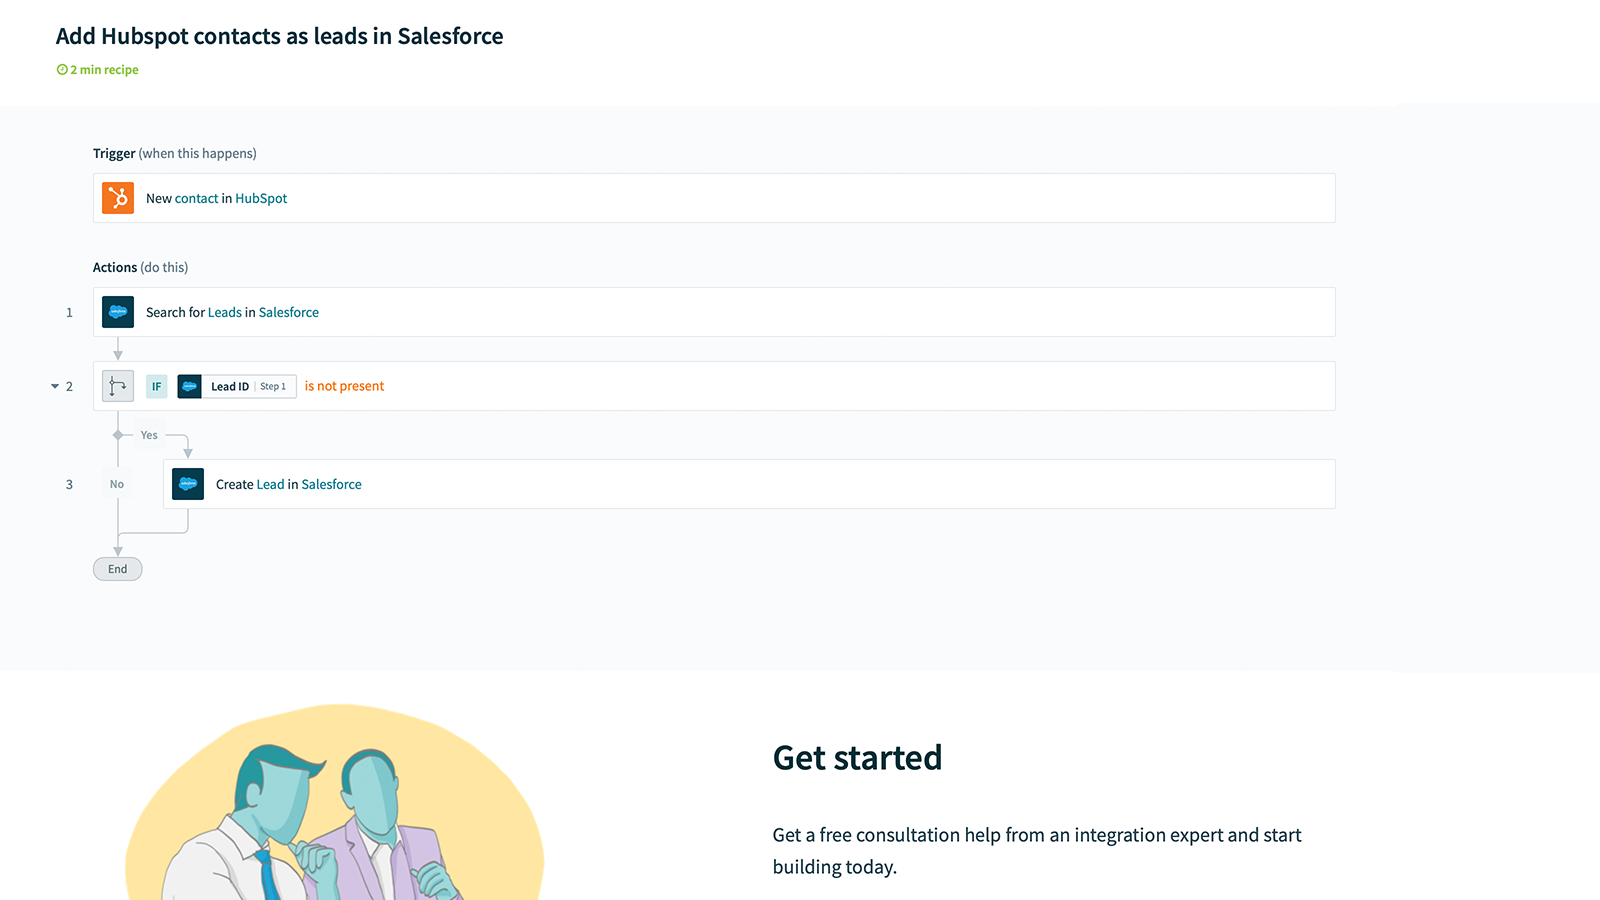Click the green IF badge in step 2

156,386
